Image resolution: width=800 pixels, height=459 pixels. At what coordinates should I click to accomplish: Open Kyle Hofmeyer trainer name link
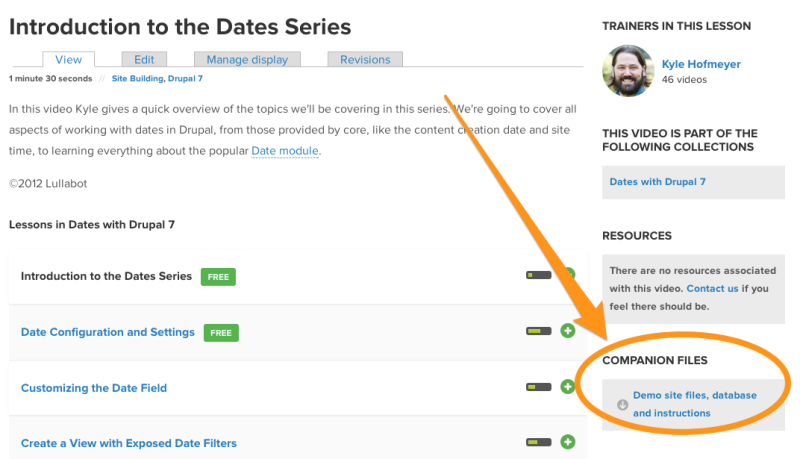coord(701,64)
